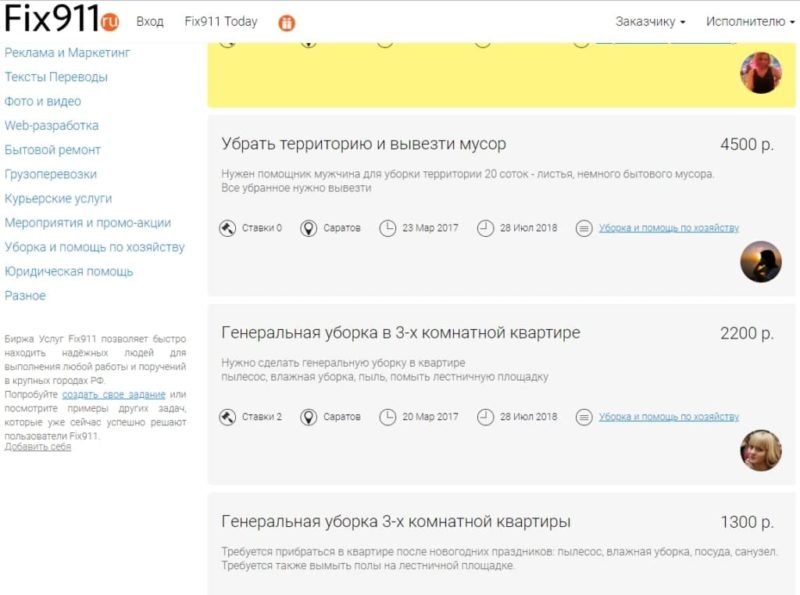Click the Добавить себя link
Viewport: 800px width, 595px height.
tap(38, 447)
